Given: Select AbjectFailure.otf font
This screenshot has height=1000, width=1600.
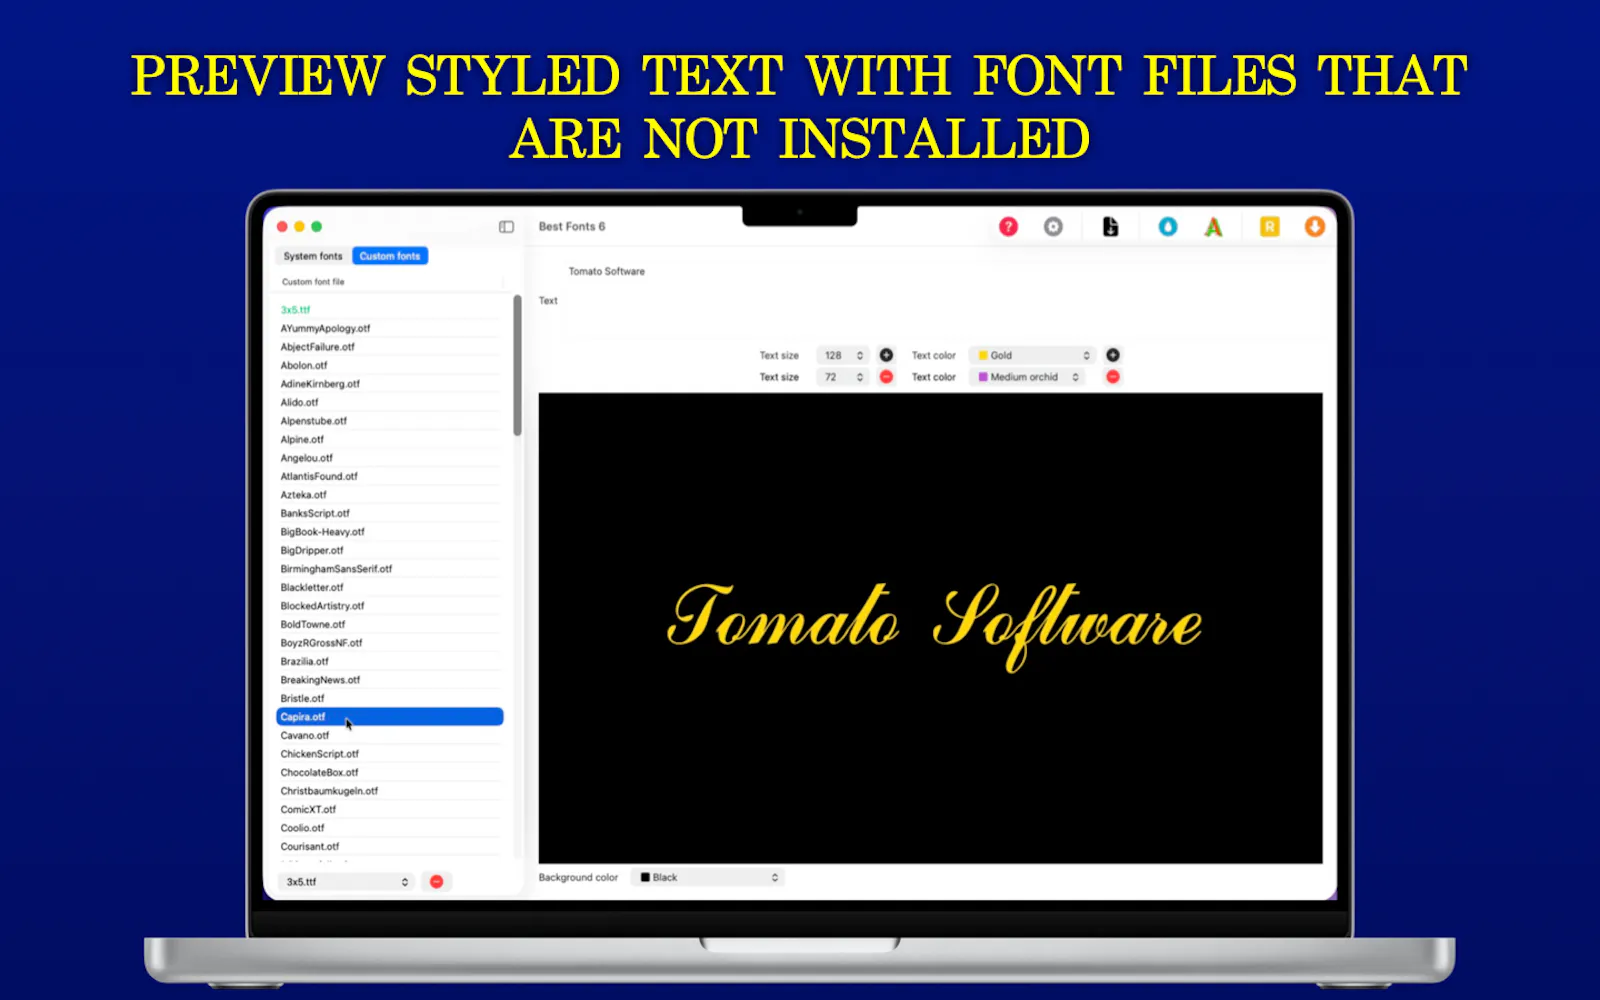Looking at the screenshot, I should click(389, 347).
